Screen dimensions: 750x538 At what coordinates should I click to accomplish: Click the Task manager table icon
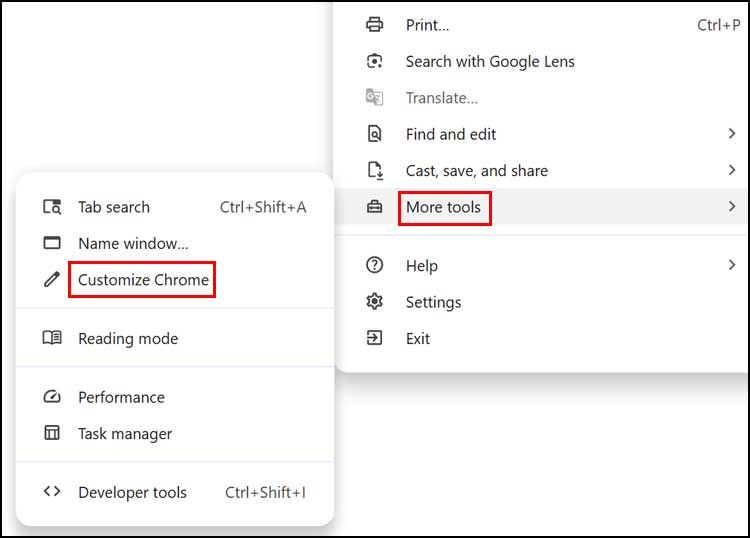52,433
